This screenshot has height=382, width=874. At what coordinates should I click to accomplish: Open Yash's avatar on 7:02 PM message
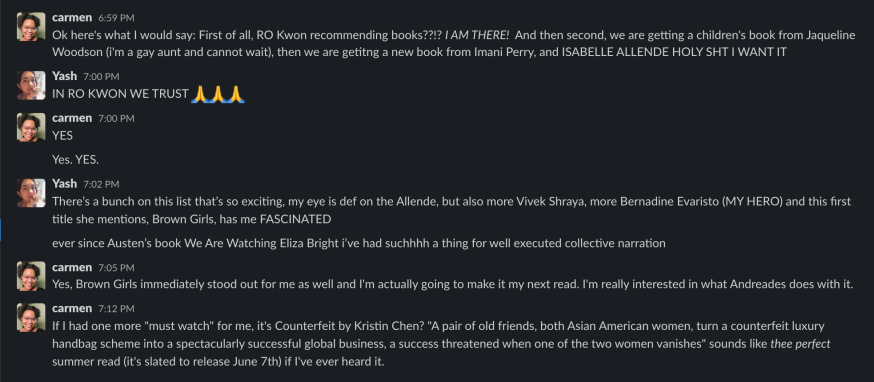pyautogui.click(x=31, y=193)
